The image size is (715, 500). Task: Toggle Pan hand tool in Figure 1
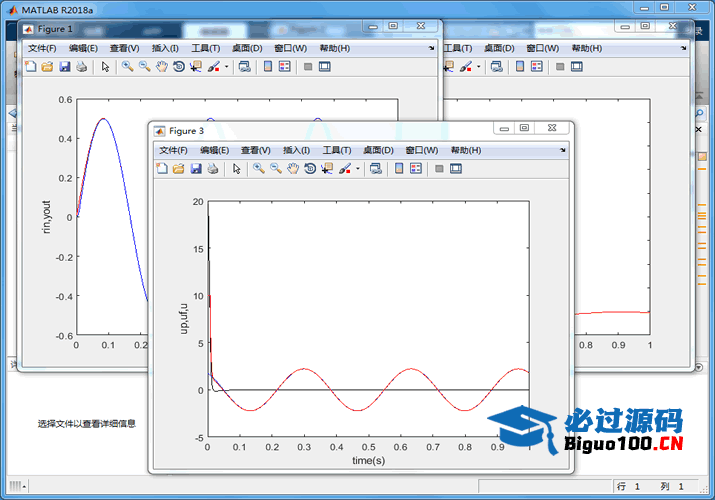[161, 67]
